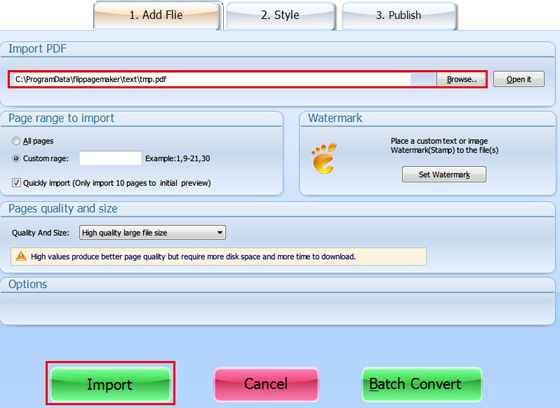Image resolution: width=560 pixels, height=408 pixels.
Task: Open the Quality And Size dropdown
Action: pyautogui.click(x=152, y=233)
